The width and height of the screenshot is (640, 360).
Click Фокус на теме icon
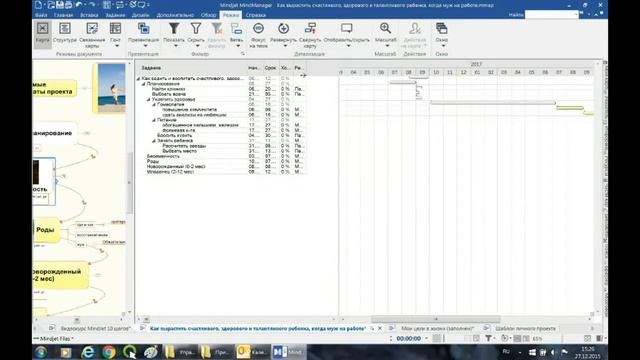tap(258, 29)
